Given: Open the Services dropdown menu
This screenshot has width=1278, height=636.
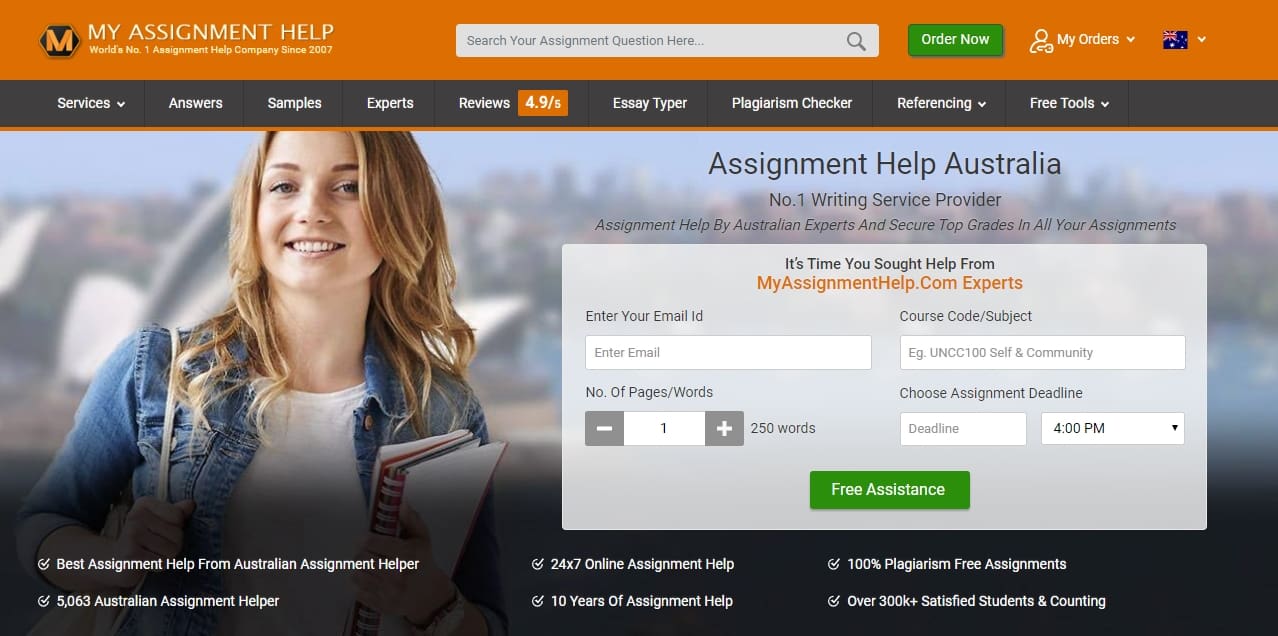Looking at the screenshot, I should [x=91, y=103].
